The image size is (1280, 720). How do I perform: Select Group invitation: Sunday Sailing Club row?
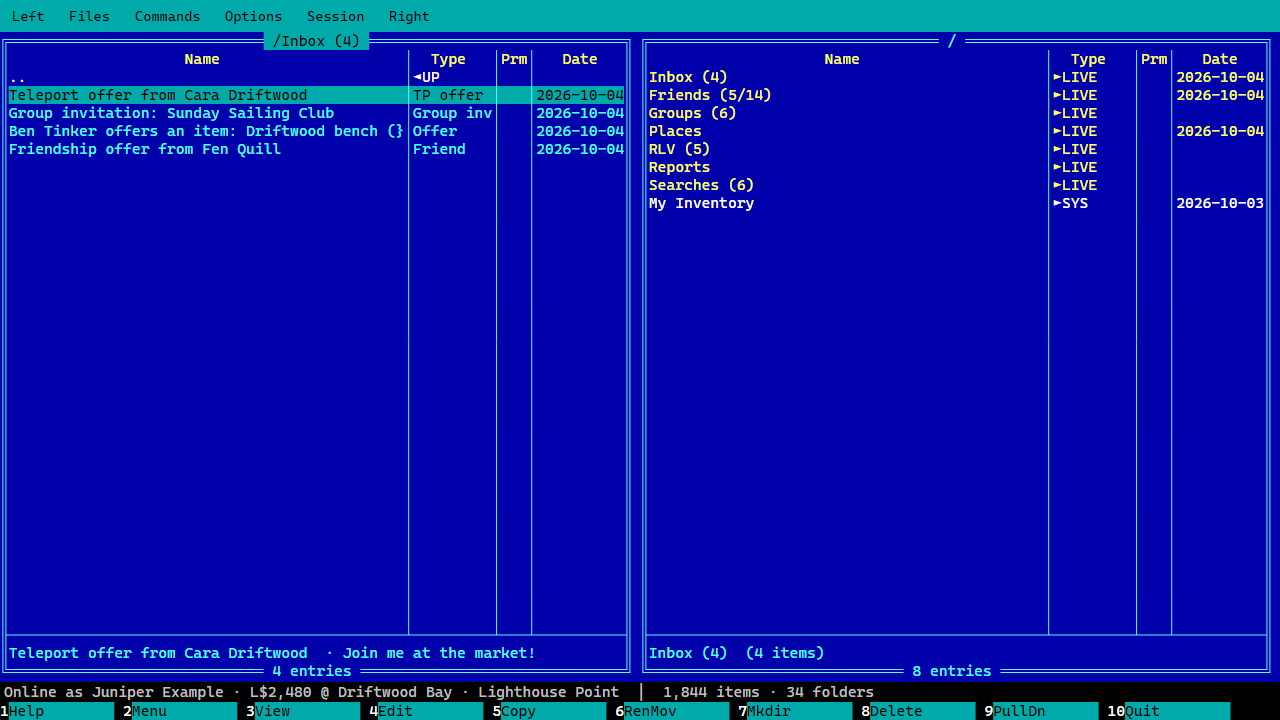click(x=316, y=113)
